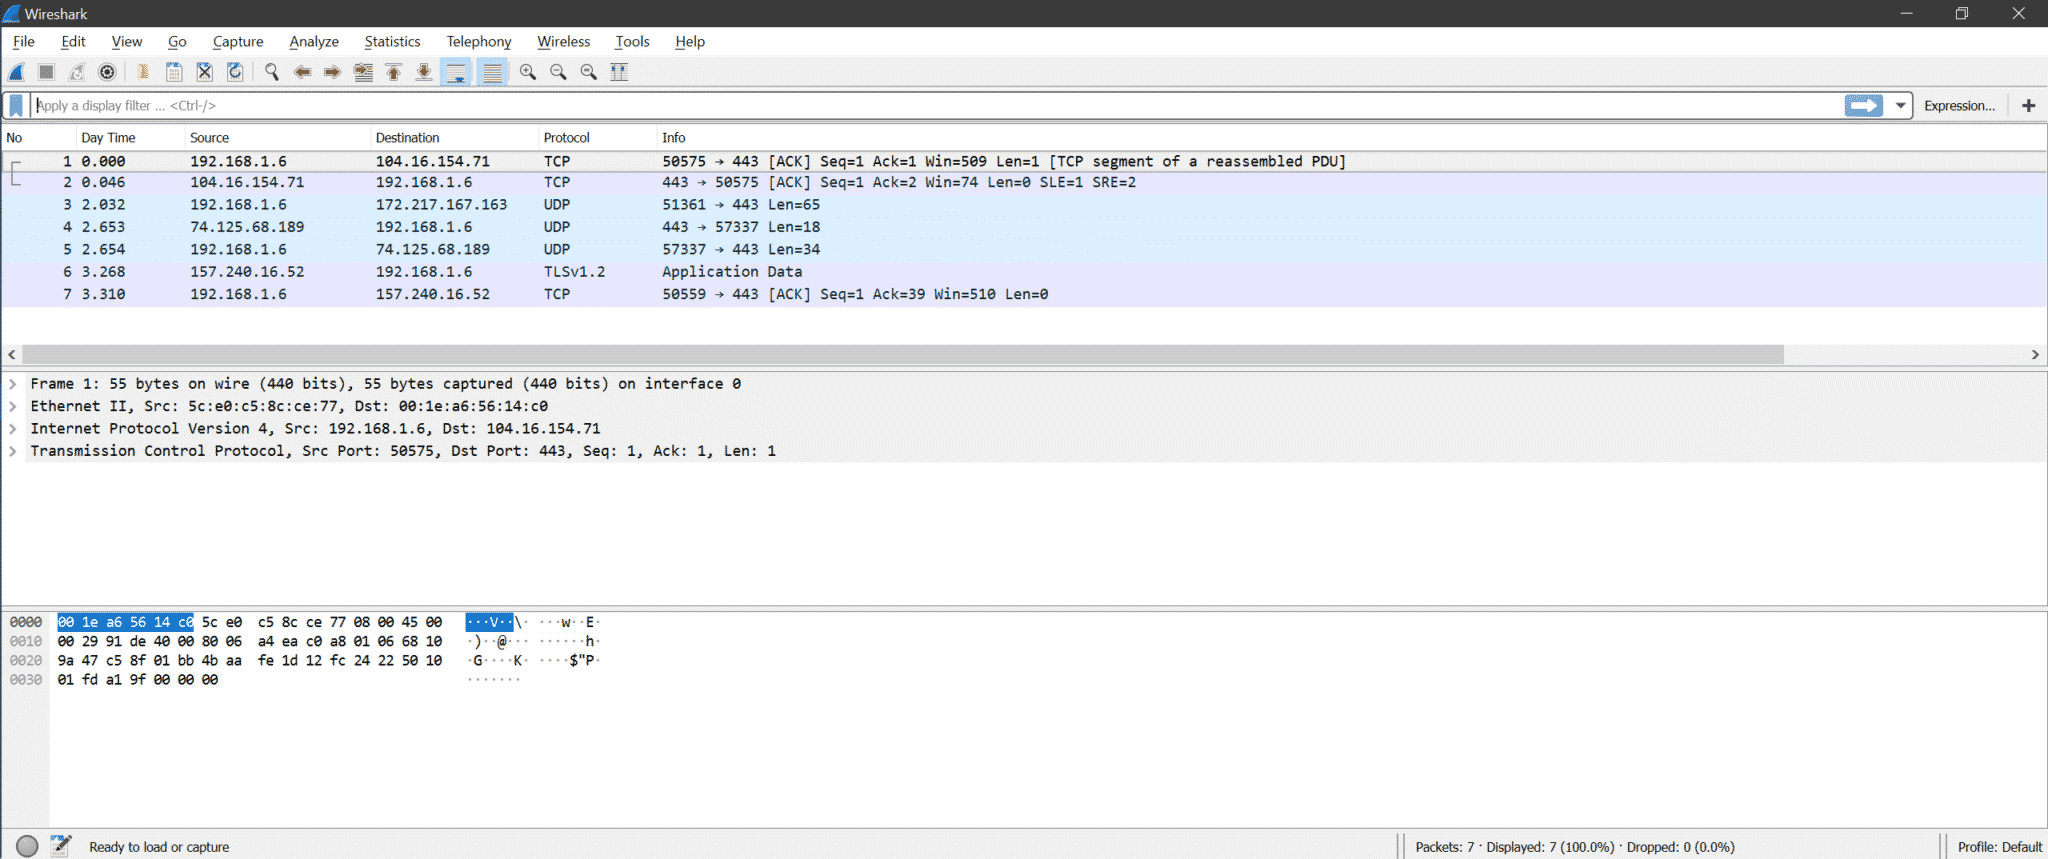
Task: Sort by Day Time column header
Action: coord(130,138)
